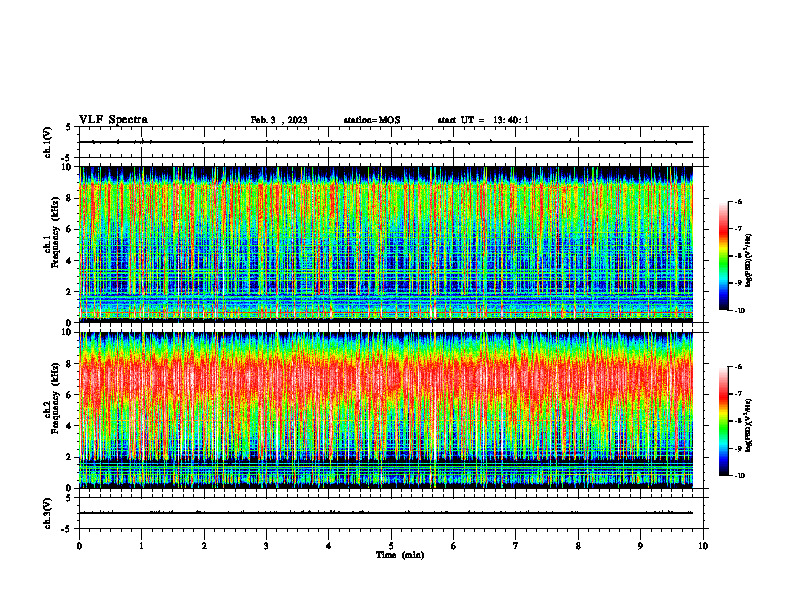Click the "station=MOS" header label
Viewport: 792px width, 612px height.
click(372, 120)
